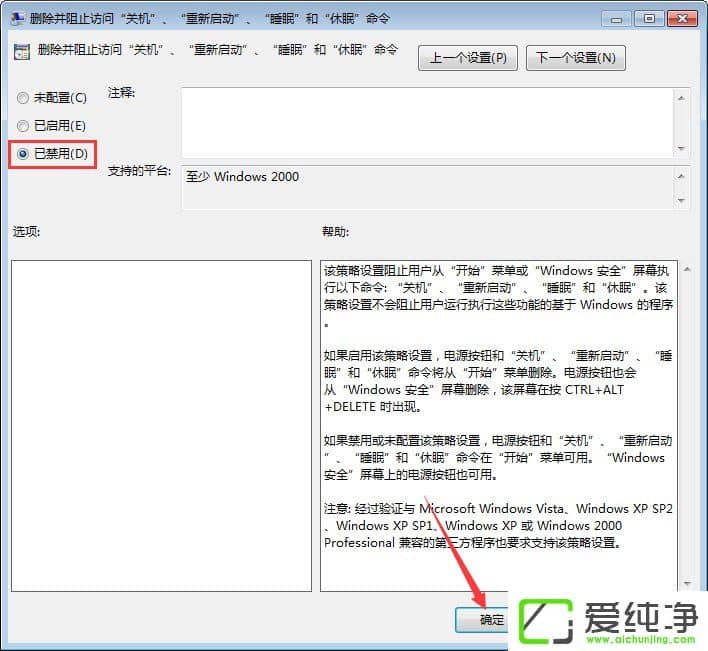Click the down arrow of the 支持的平台 scrollbar
This screenshot has width=708, height=651.
coord(681,200)
